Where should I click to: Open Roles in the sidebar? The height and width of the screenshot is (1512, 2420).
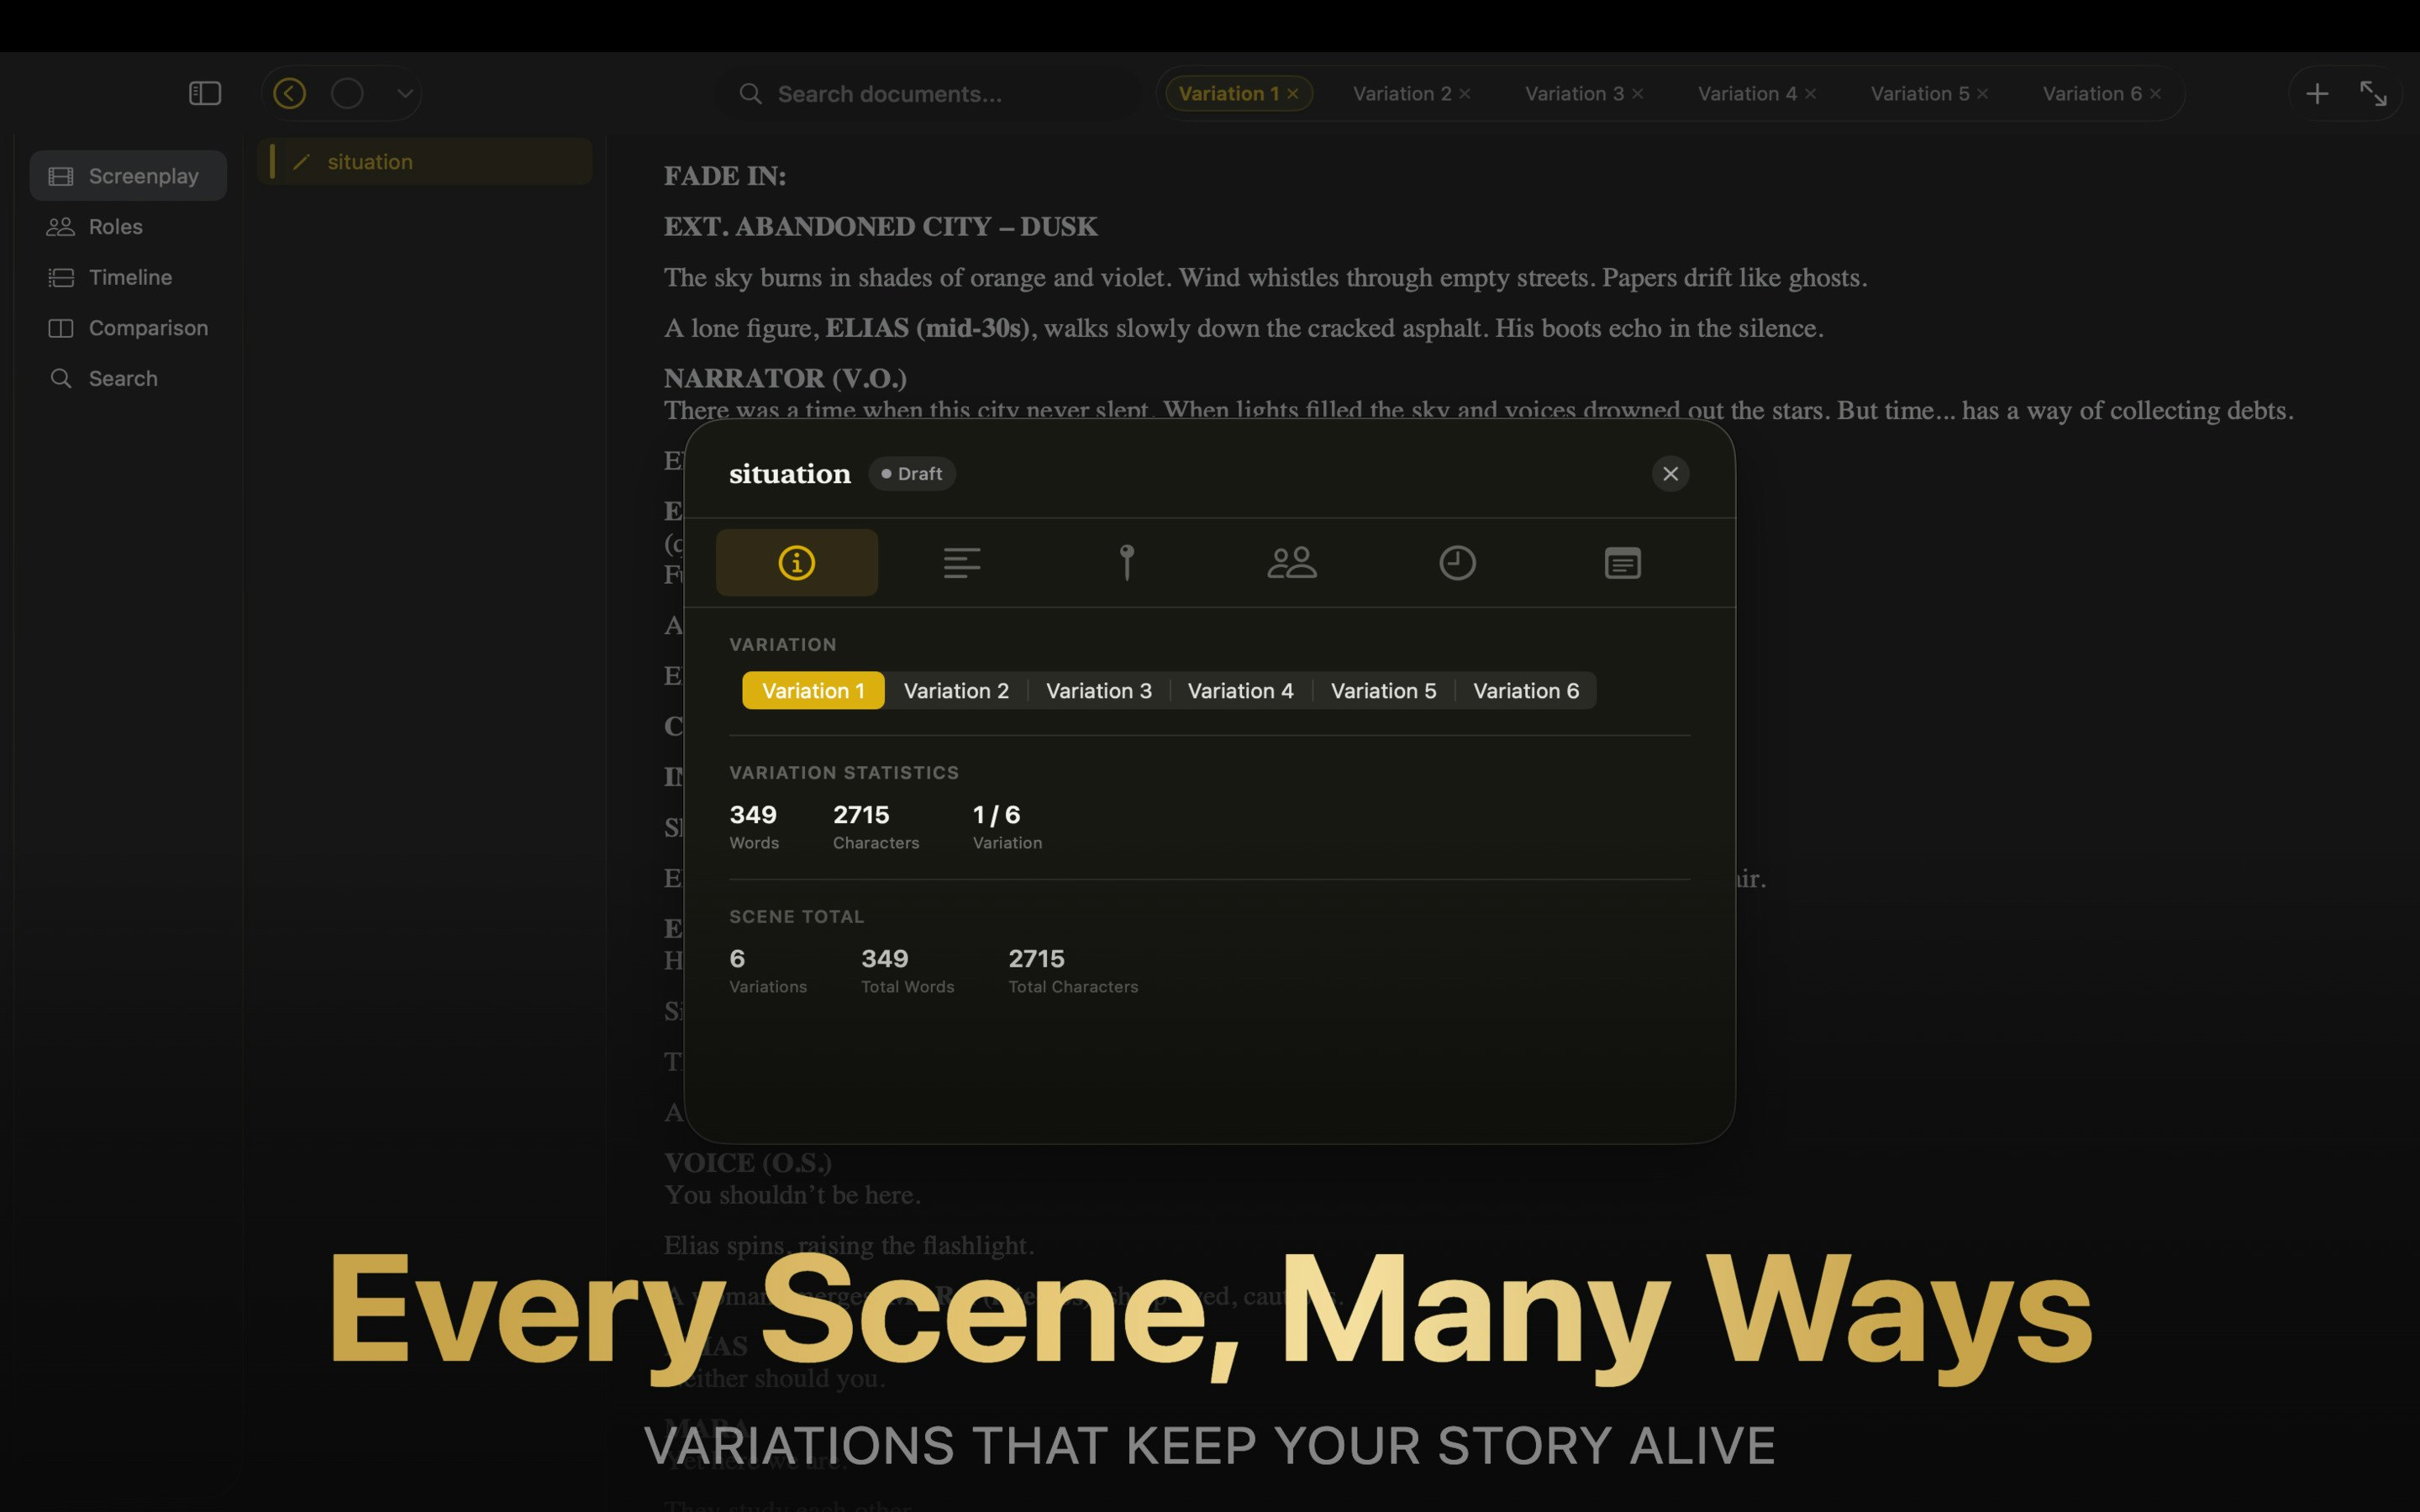tap(128, 227)
